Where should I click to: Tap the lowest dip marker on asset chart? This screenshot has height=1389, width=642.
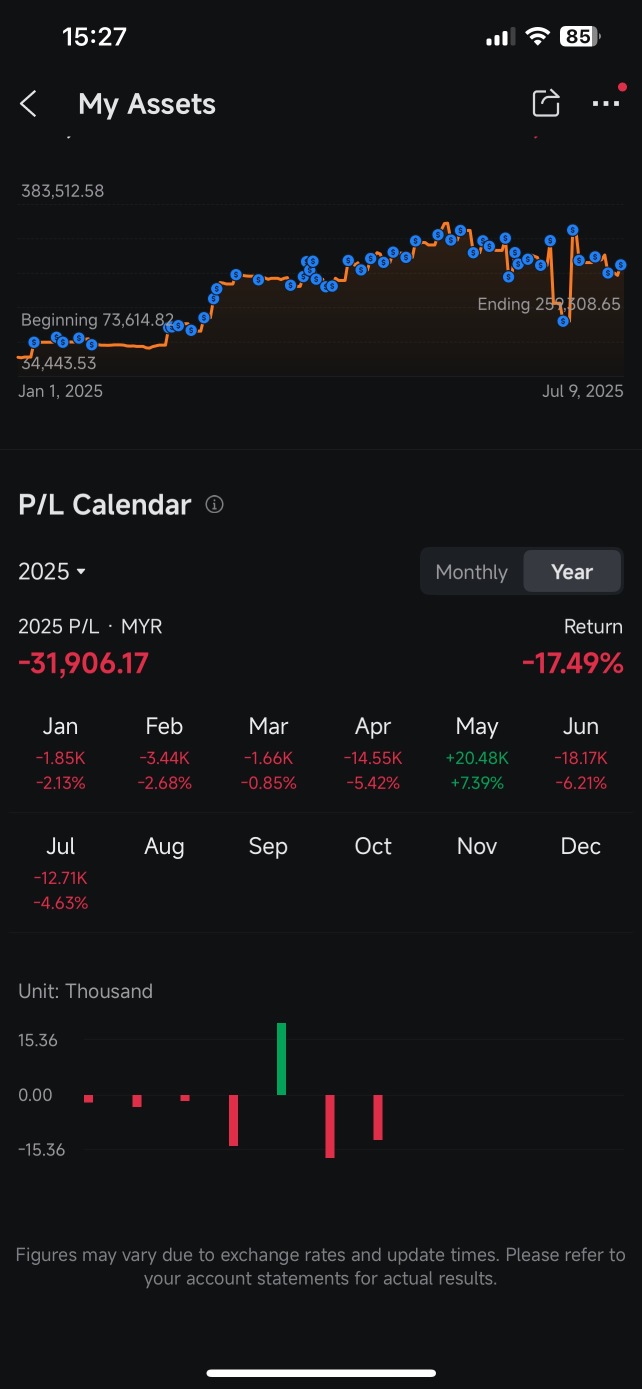[x=563, y=321]
